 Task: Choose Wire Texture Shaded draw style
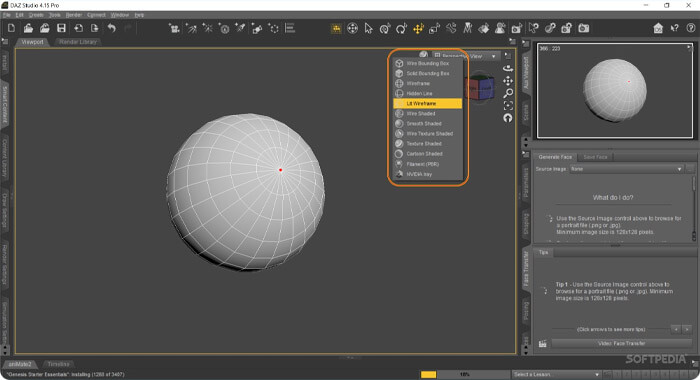[428, 134]
